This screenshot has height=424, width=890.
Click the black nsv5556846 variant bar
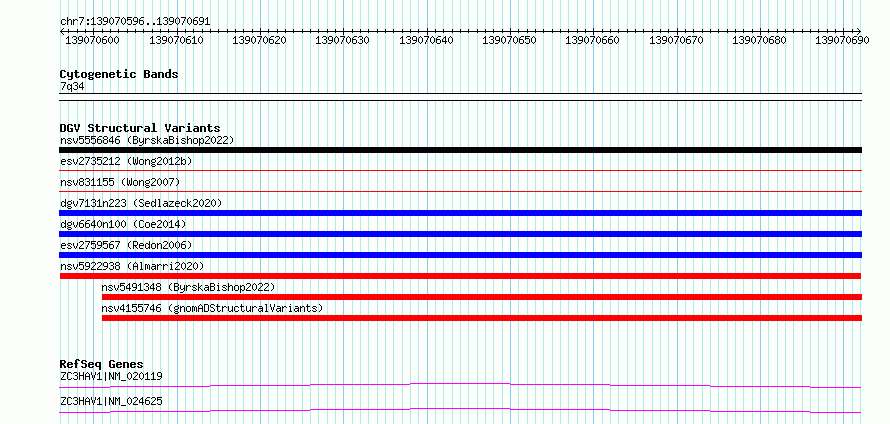coord(460,150)
